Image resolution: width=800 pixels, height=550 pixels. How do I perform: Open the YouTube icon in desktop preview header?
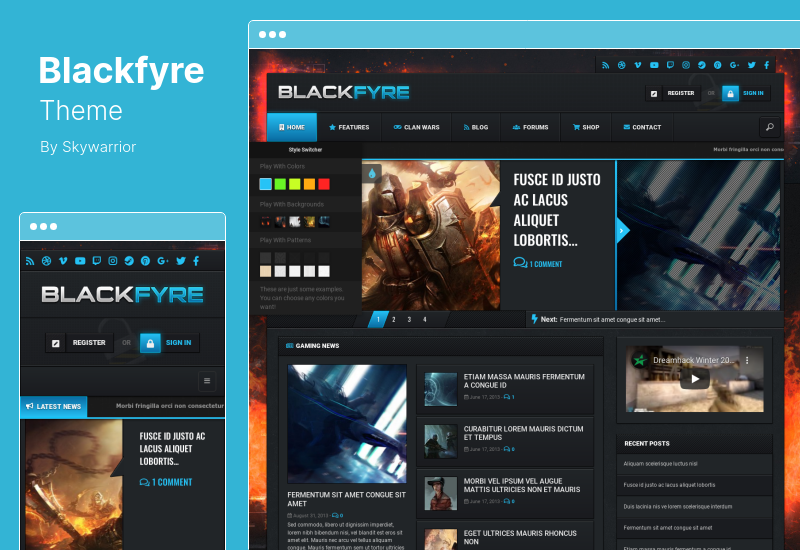(654, 65)
